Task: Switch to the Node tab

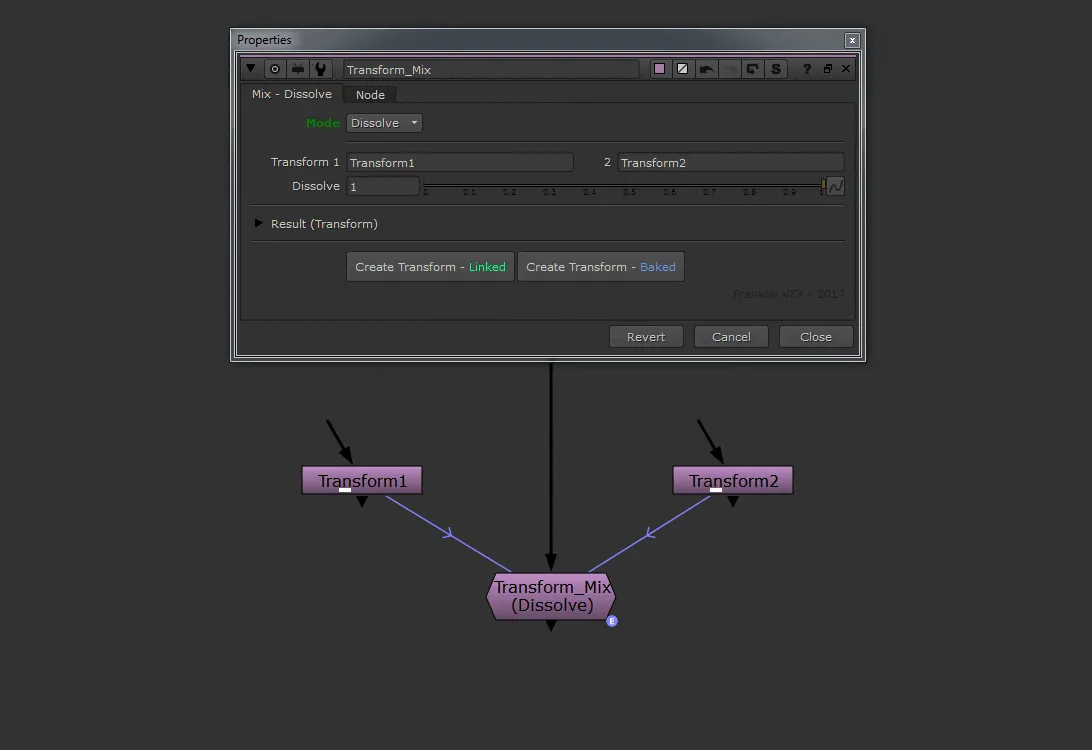Action: tap(369, 94)
